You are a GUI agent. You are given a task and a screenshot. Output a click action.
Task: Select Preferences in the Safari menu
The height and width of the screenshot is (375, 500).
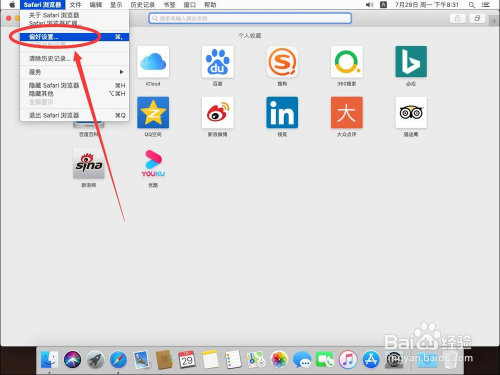74,37
